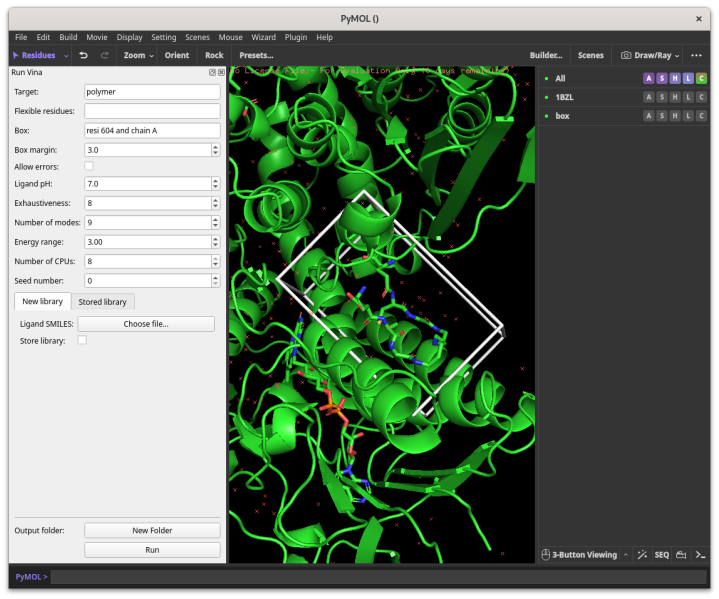Check the Store library checkbox
Screen dimensions: 719x599
pos(82,341)
